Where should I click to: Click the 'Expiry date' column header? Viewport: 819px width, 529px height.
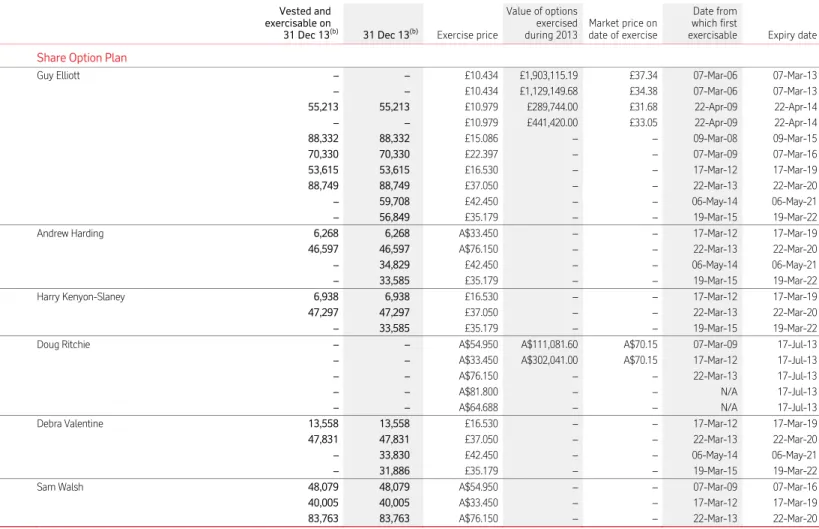pos(792,35)
